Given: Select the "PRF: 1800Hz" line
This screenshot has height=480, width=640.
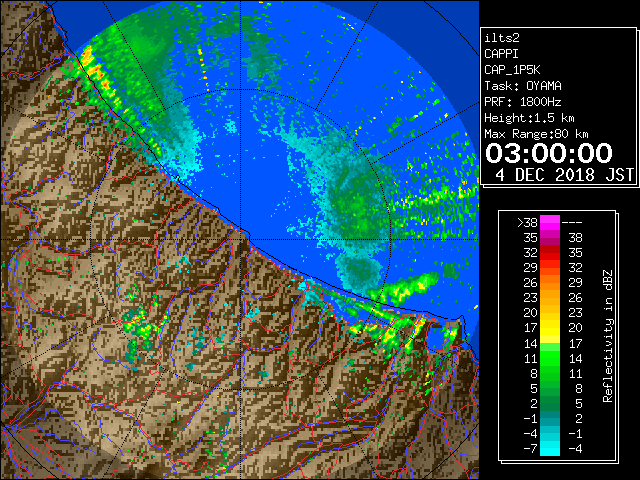Looking at the screenshot, I should tap(523, 102).
